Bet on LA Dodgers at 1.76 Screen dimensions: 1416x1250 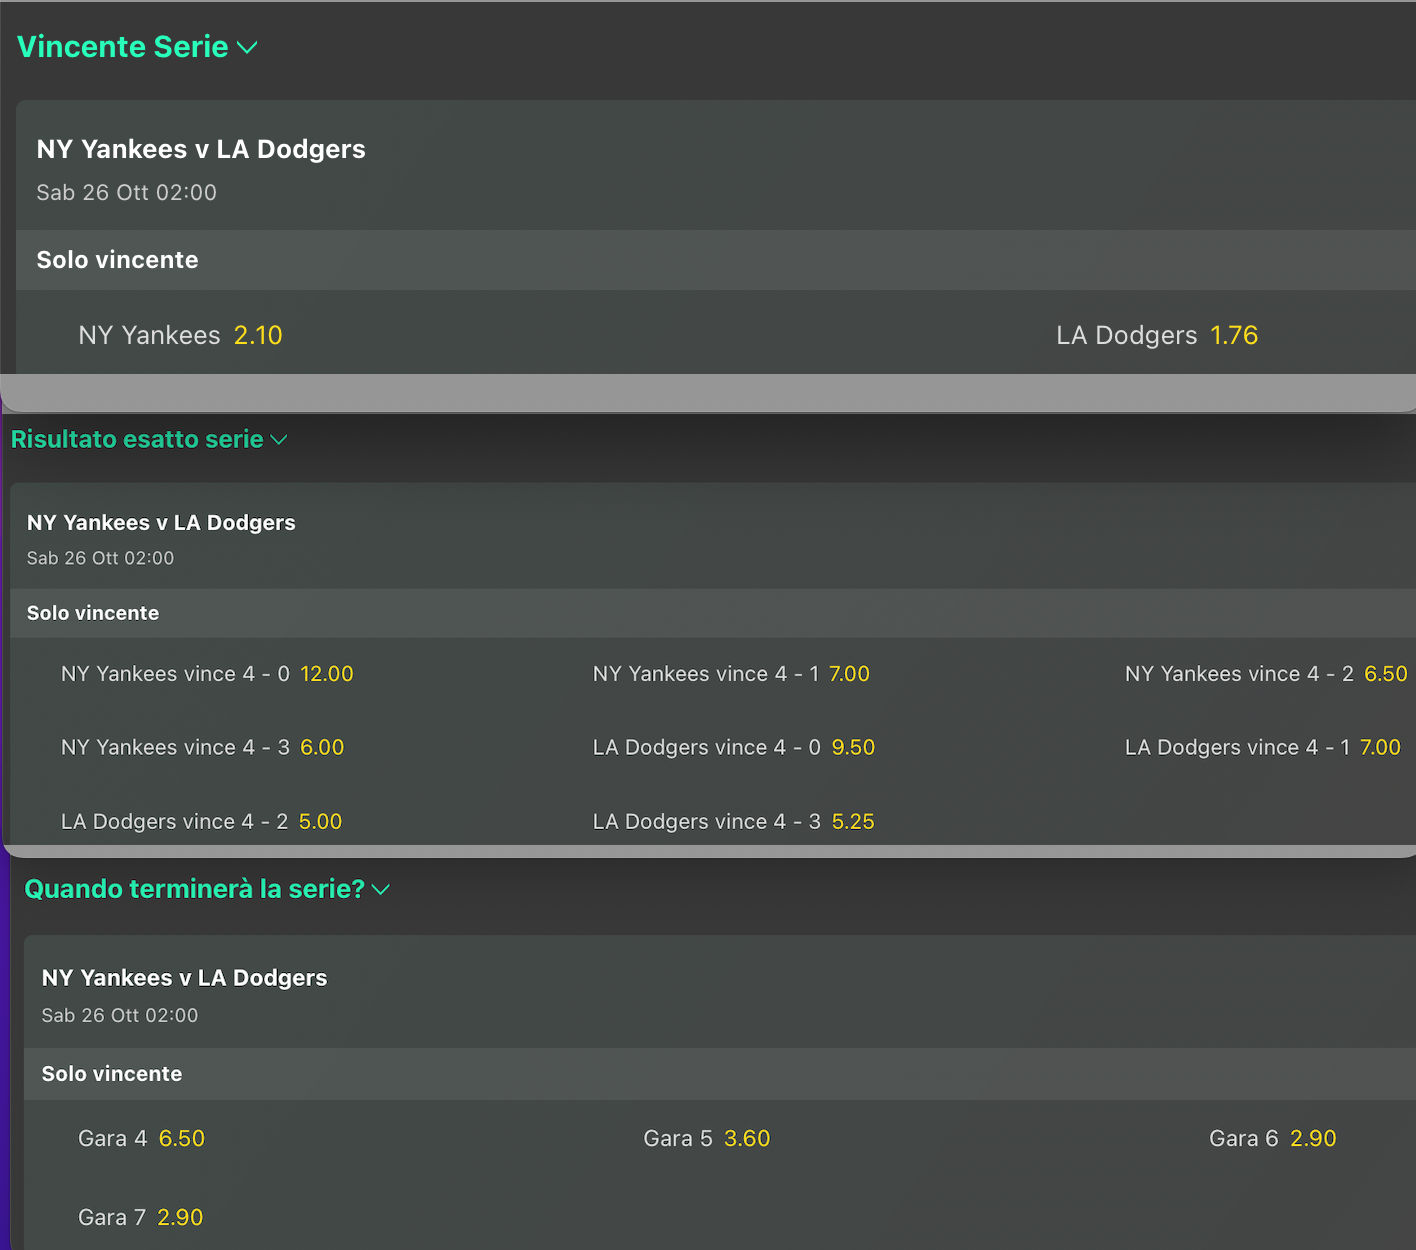1234,336
